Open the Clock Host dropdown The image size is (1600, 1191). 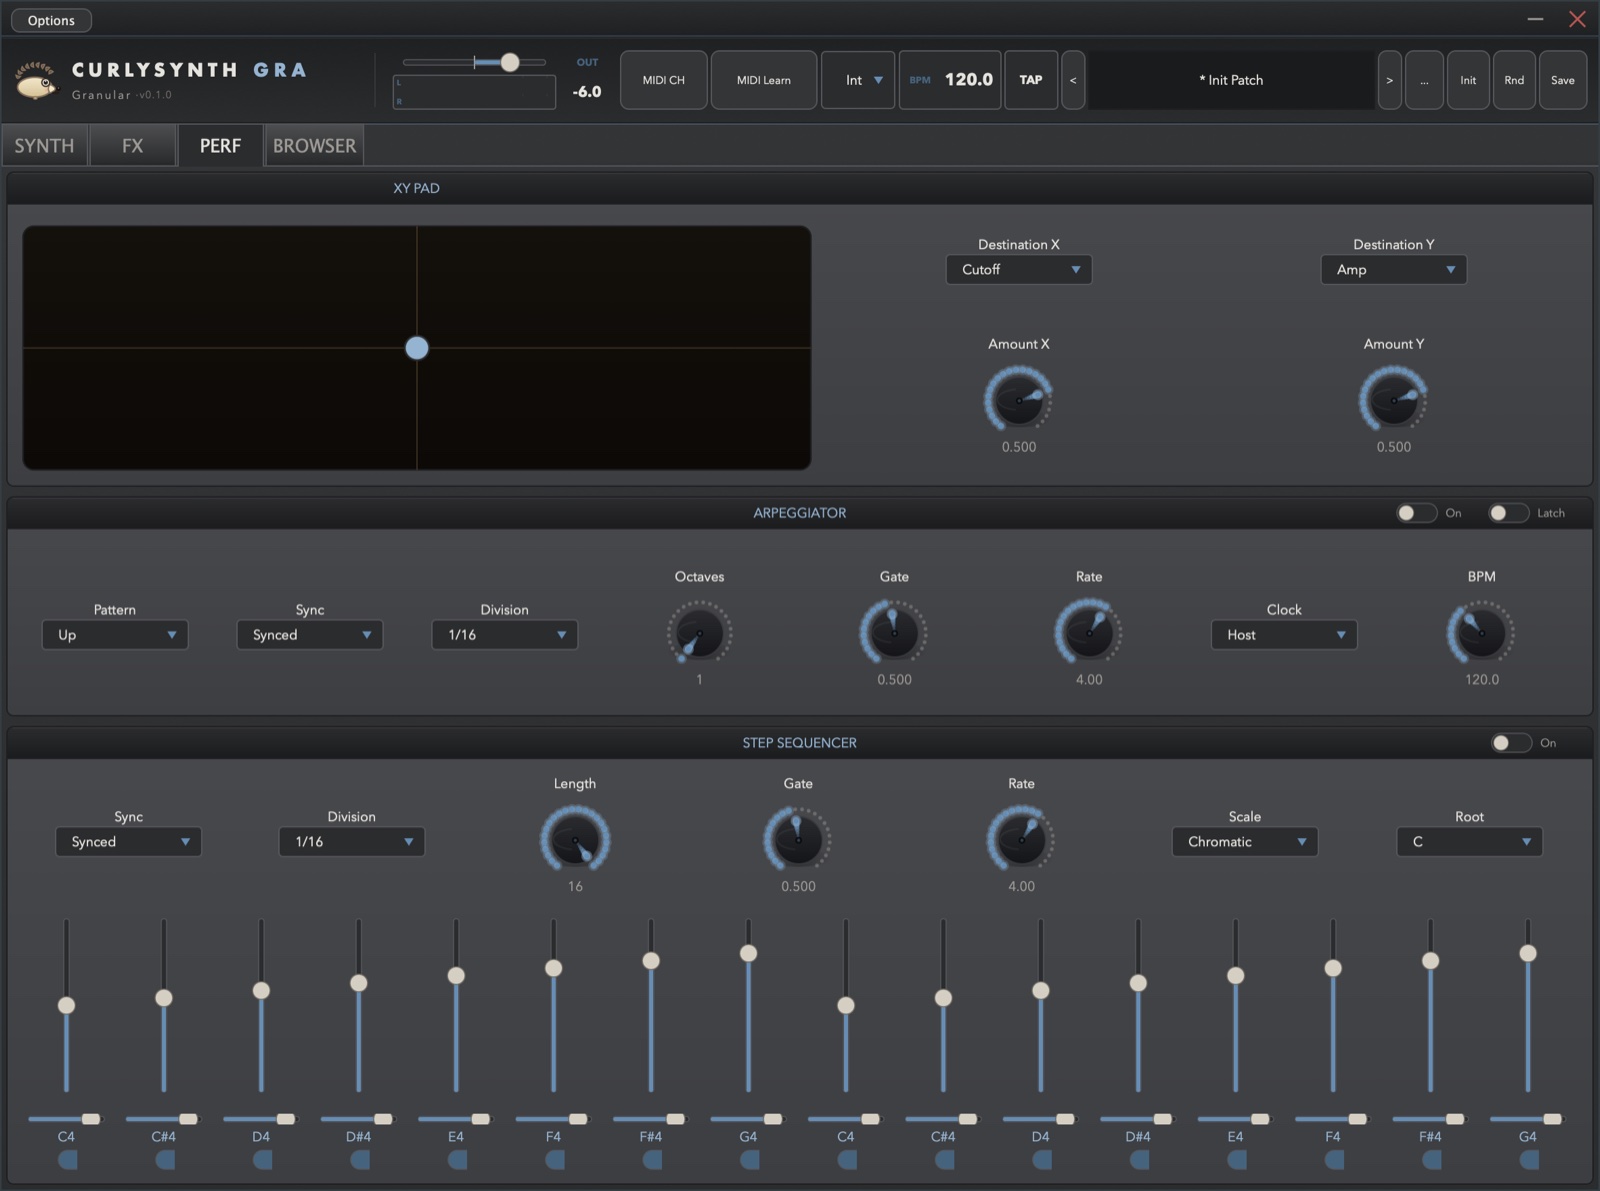pyautogui.click(x=1284, y=635)
